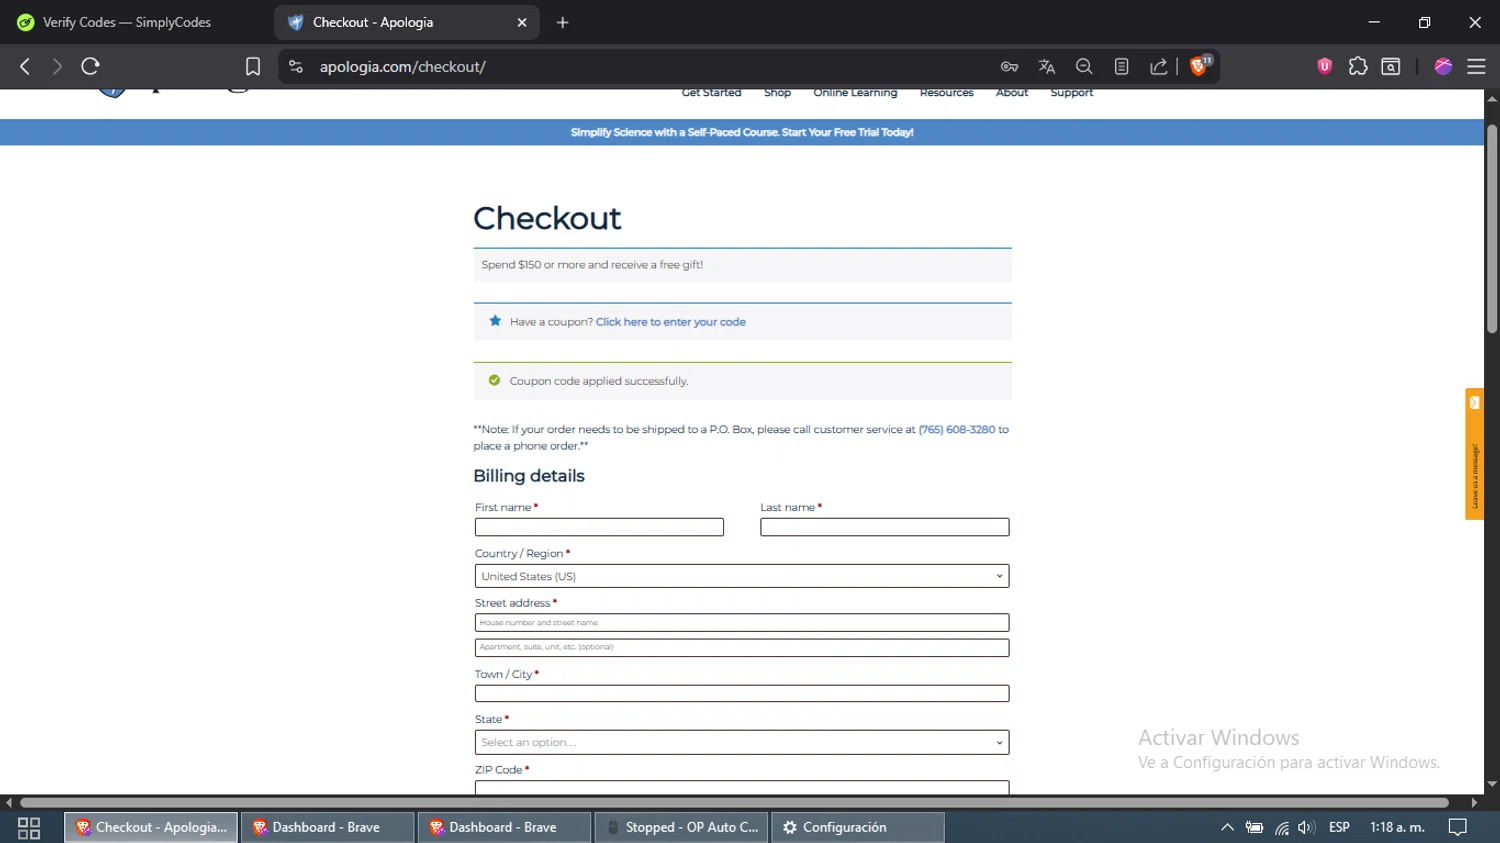The width and height of the screenshot is (1500, 843).
Task: Open reader mode icon
Action: (x=1122, y=67)
